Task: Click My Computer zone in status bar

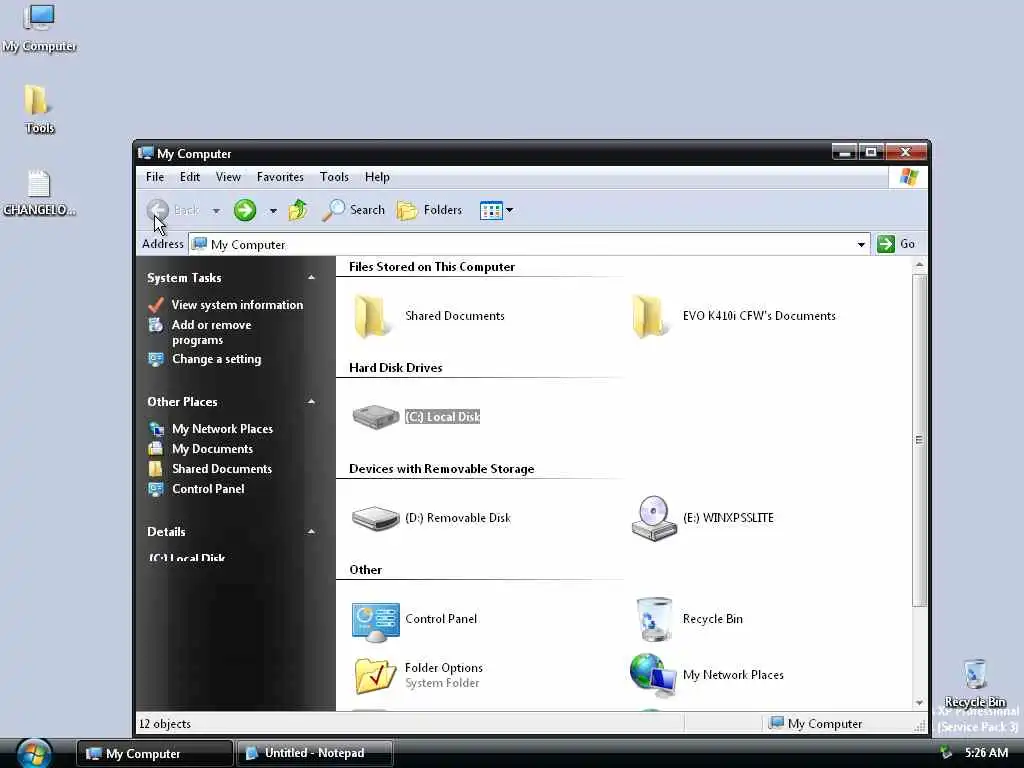Action: 816,724
